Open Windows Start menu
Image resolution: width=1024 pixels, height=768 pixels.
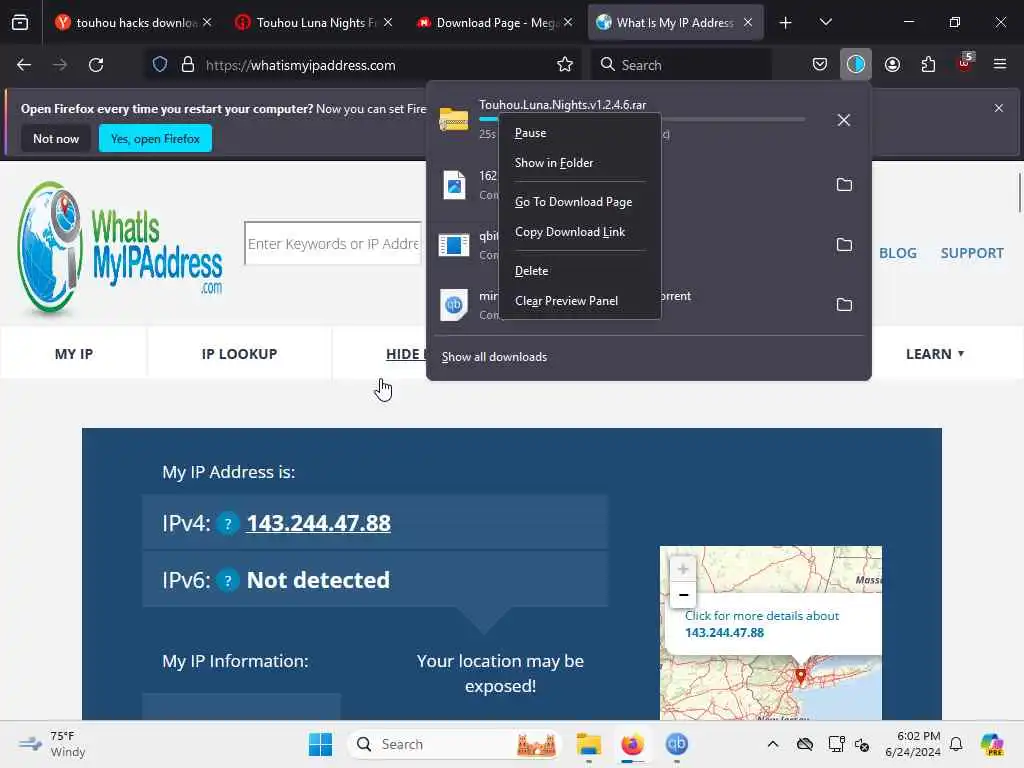(x=320, y=744)
